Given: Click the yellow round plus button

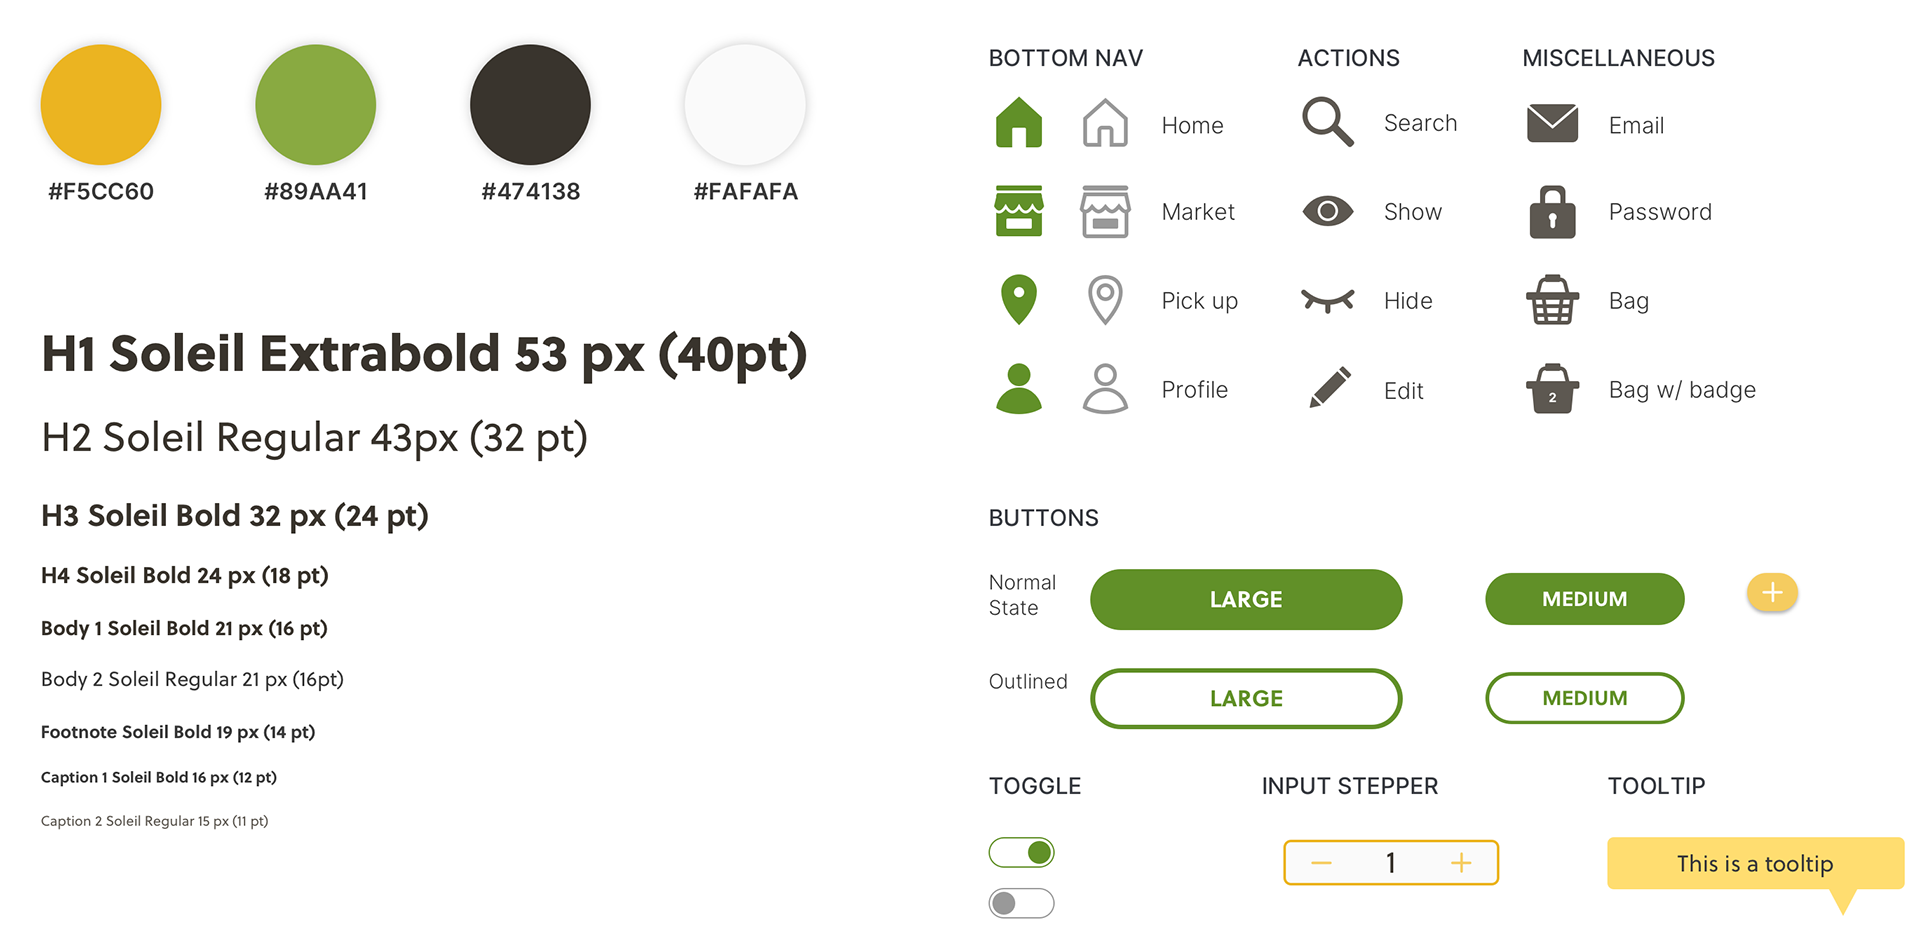Looking at the screenshot, I should point(1772,592).
